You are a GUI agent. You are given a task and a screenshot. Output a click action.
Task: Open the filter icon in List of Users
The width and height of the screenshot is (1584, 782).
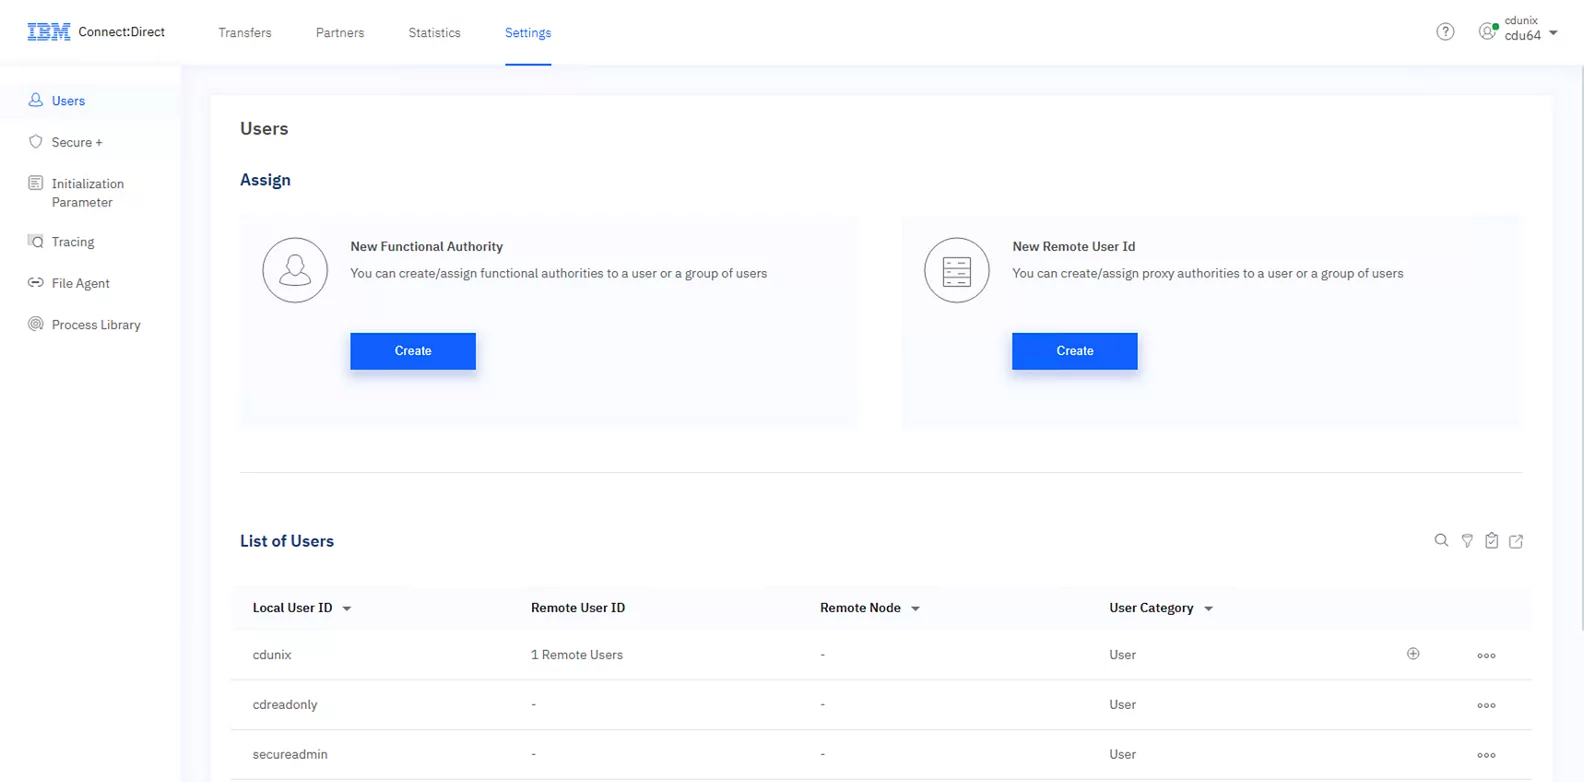point(1467,541)
